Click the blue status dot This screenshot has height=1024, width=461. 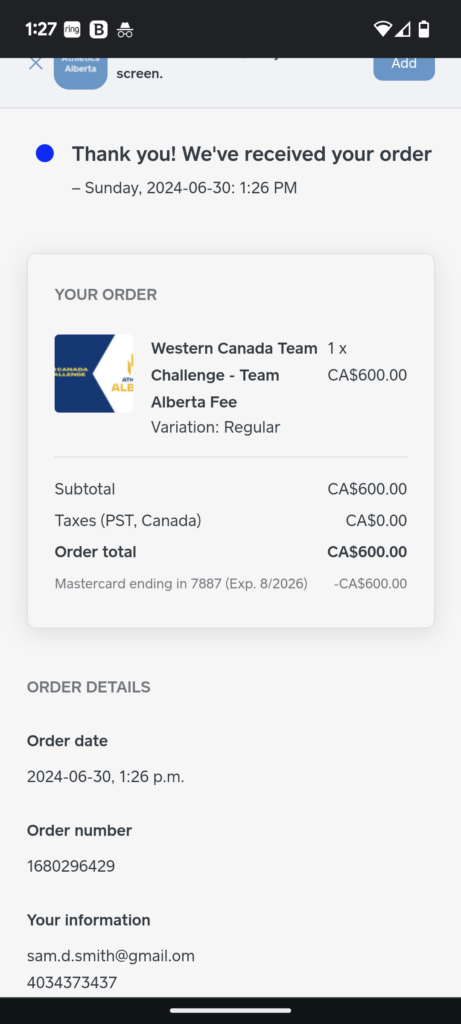click(x=44, y=154)
